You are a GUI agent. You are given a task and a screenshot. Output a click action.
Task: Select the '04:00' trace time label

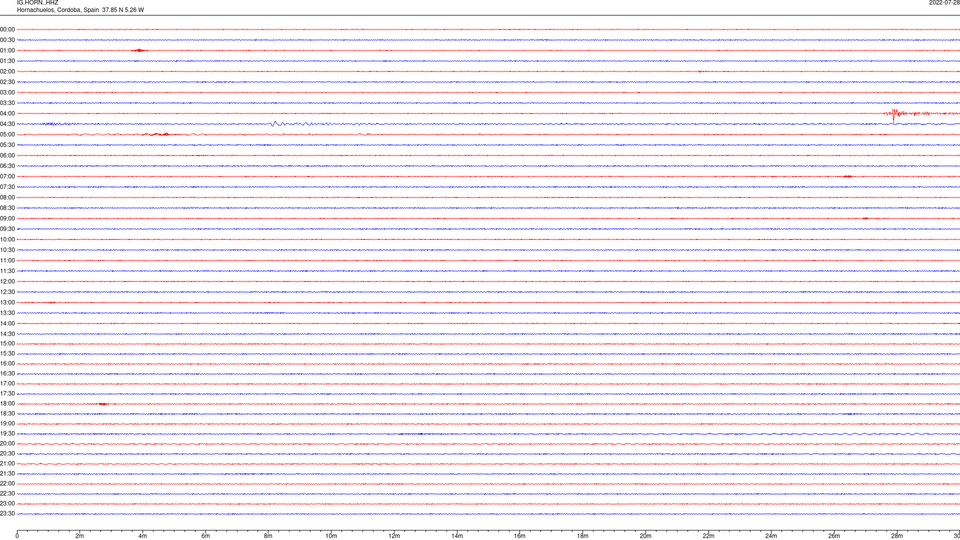[7, 113]
